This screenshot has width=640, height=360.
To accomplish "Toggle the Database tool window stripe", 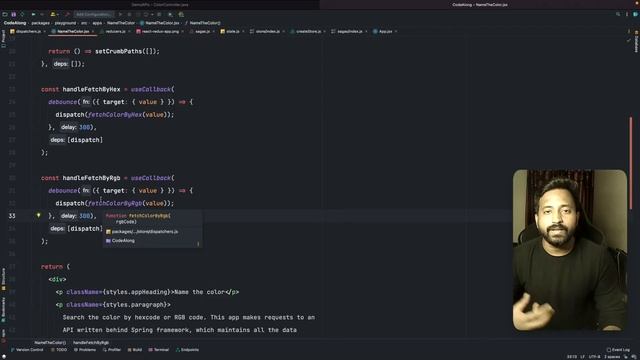I will 636,41.
